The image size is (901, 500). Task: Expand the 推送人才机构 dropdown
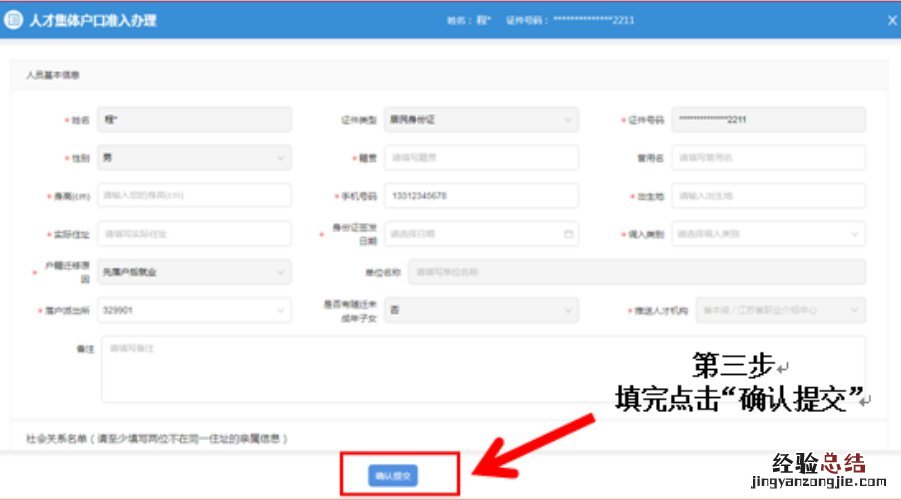pos(855,311)
